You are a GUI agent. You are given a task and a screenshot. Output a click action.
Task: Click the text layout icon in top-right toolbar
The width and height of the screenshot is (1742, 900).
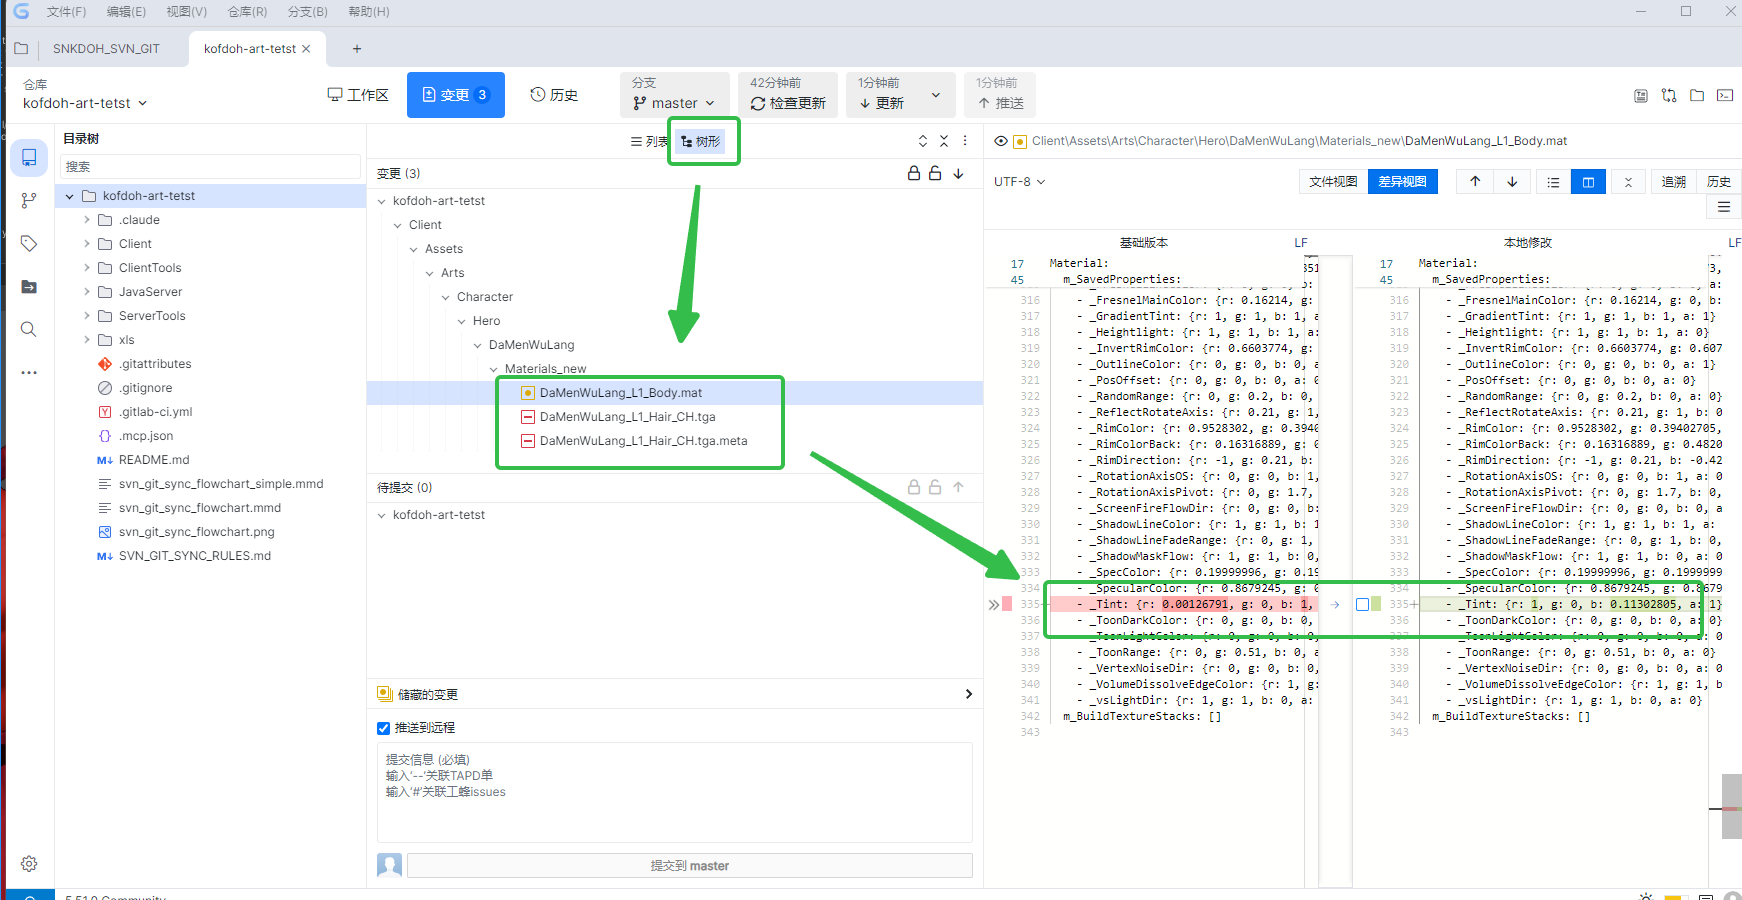pos(1641,96)
